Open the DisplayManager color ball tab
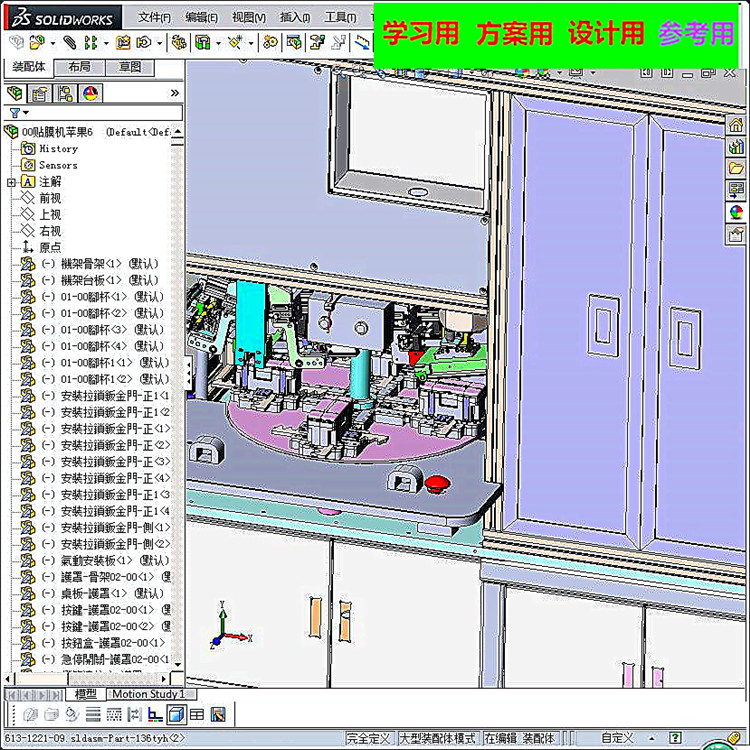This screenshot has width=750, height=750. 90,93
